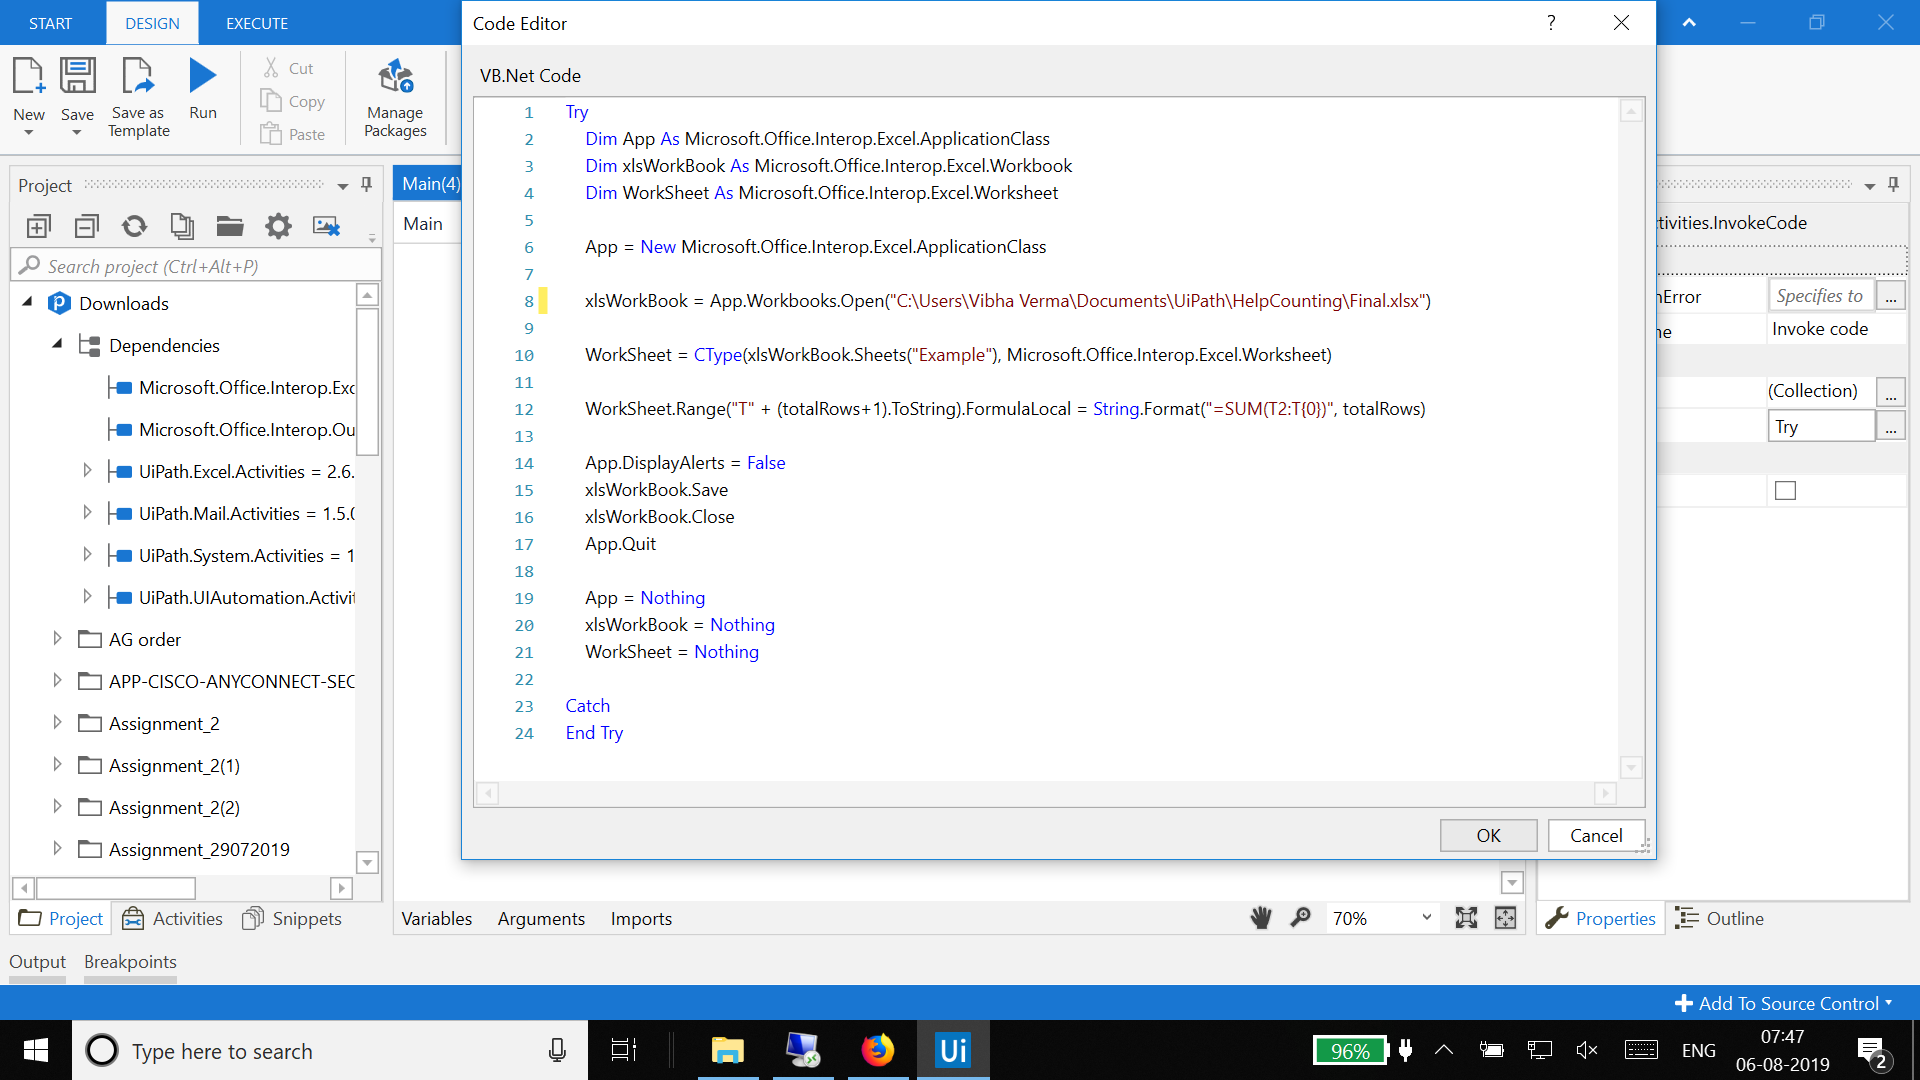Click the Search project input field
The width and height of the screenshot is (1920, 1080).
point(200,266)
